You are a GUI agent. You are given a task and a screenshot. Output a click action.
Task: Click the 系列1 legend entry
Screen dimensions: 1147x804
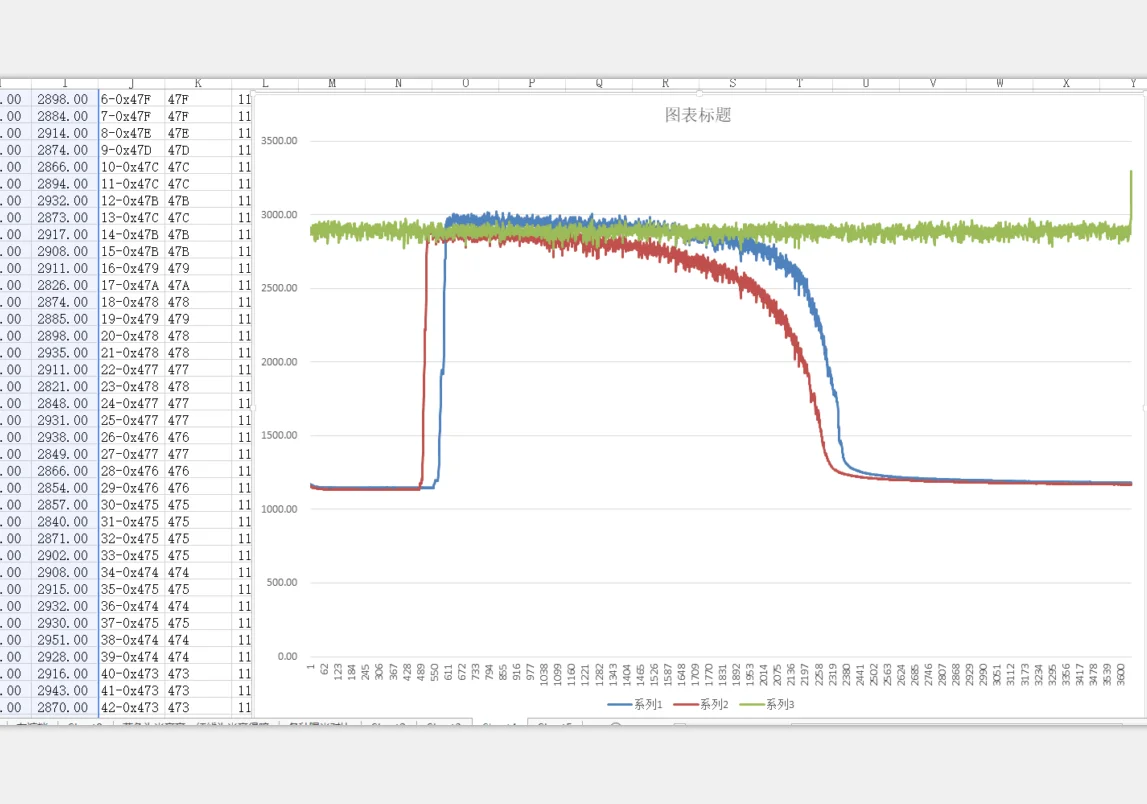coord(635,705)
